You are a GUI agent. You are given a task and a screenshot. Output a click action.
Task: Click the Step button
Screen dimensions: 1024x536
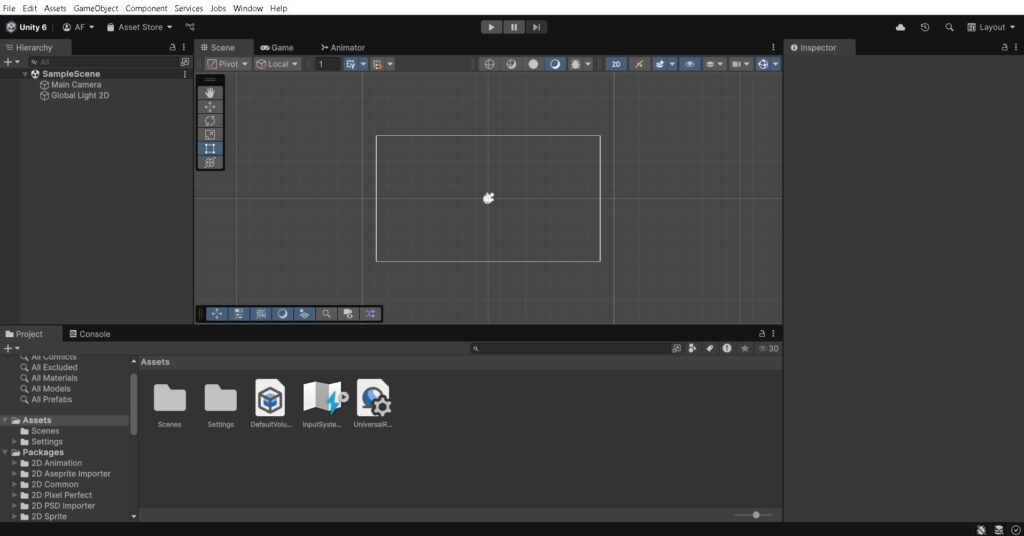[536, 27]
